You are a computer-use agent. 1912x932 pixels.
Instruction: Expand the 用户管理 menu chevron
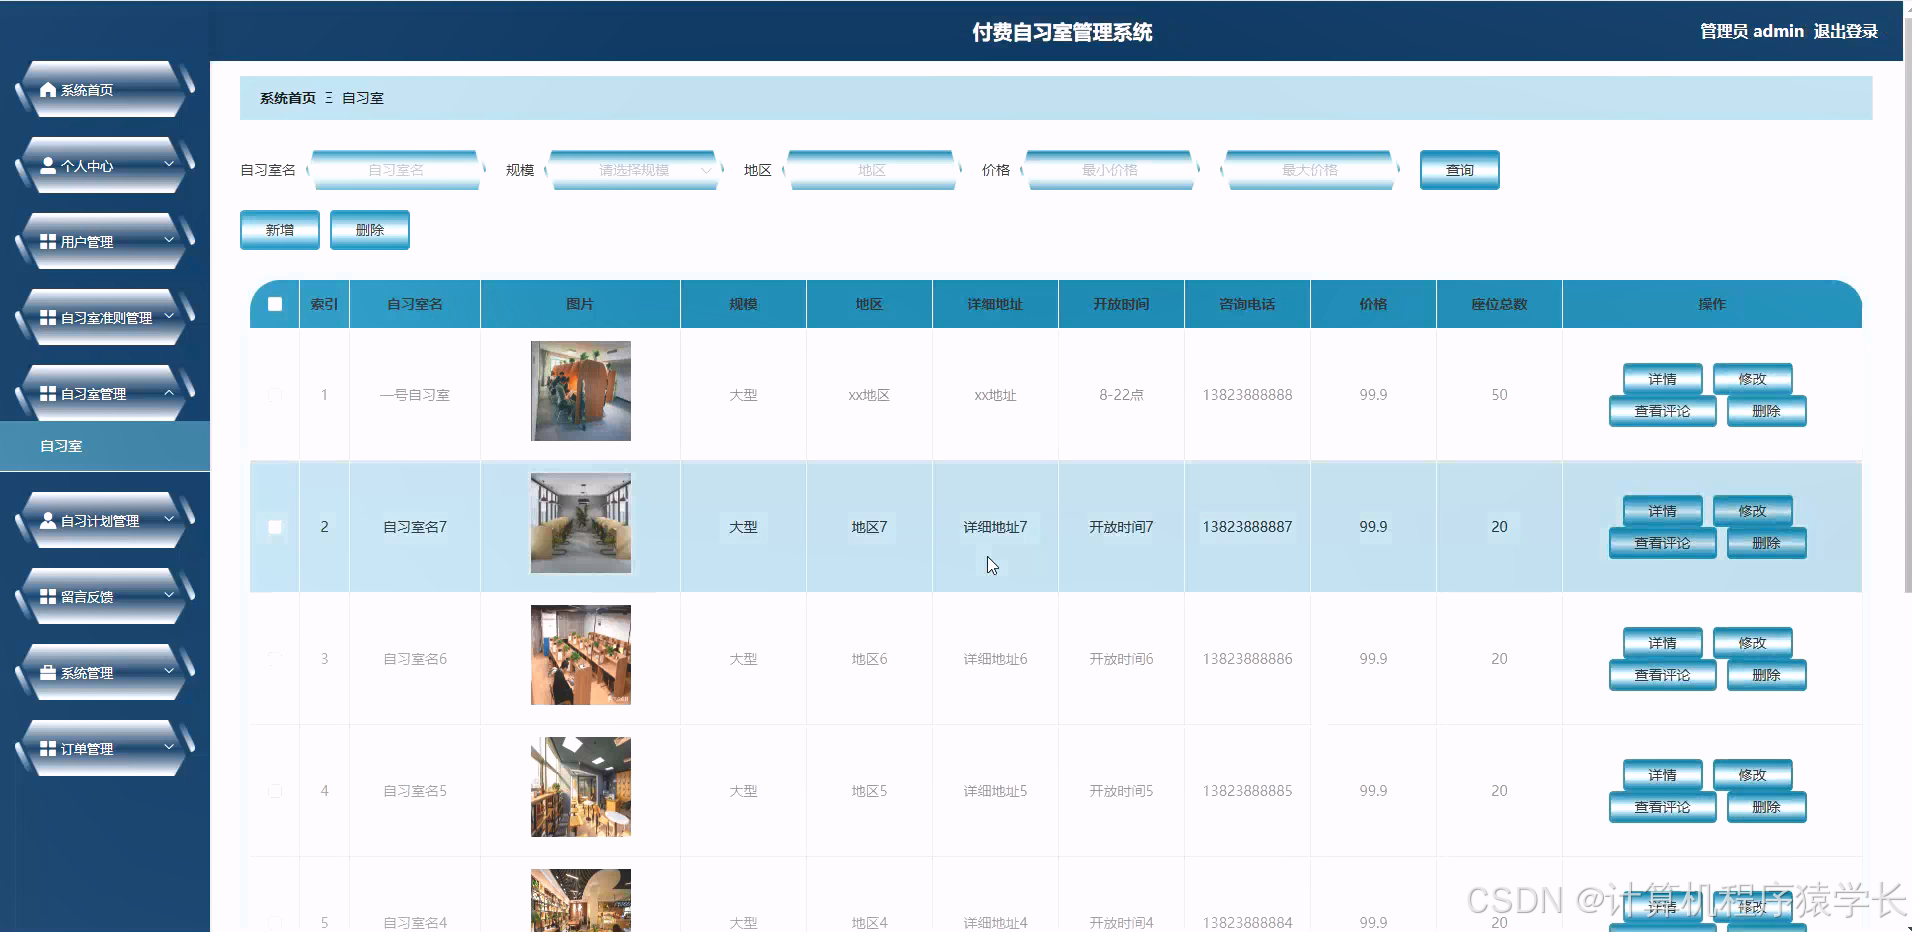click(x=169, y=240)
